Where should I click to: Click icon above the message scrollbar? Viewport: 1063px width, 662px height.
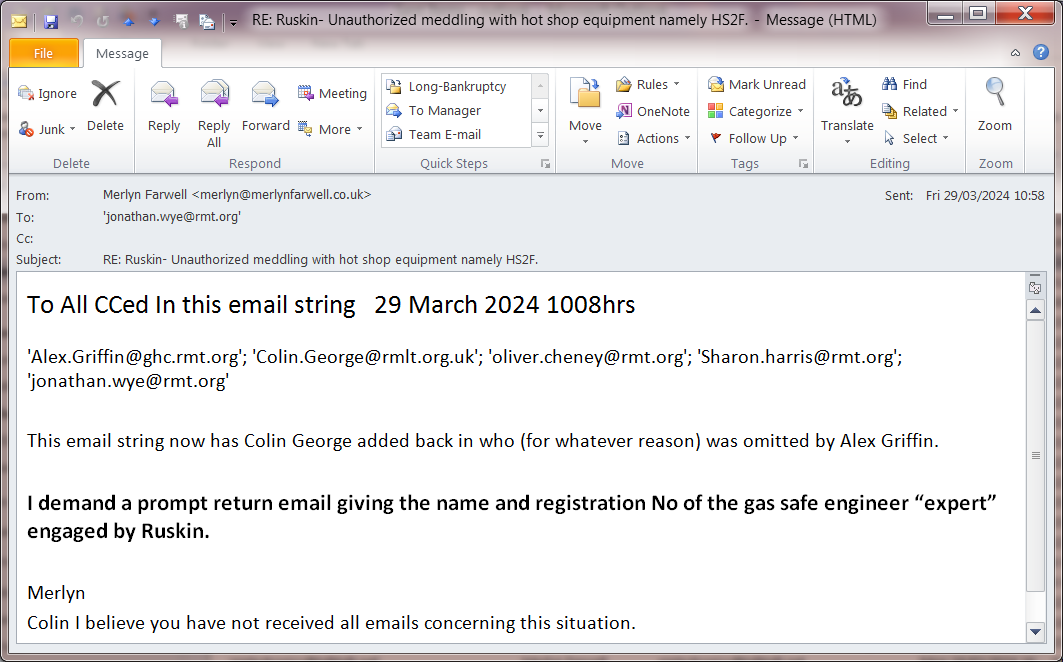[x=1035, y=288]
